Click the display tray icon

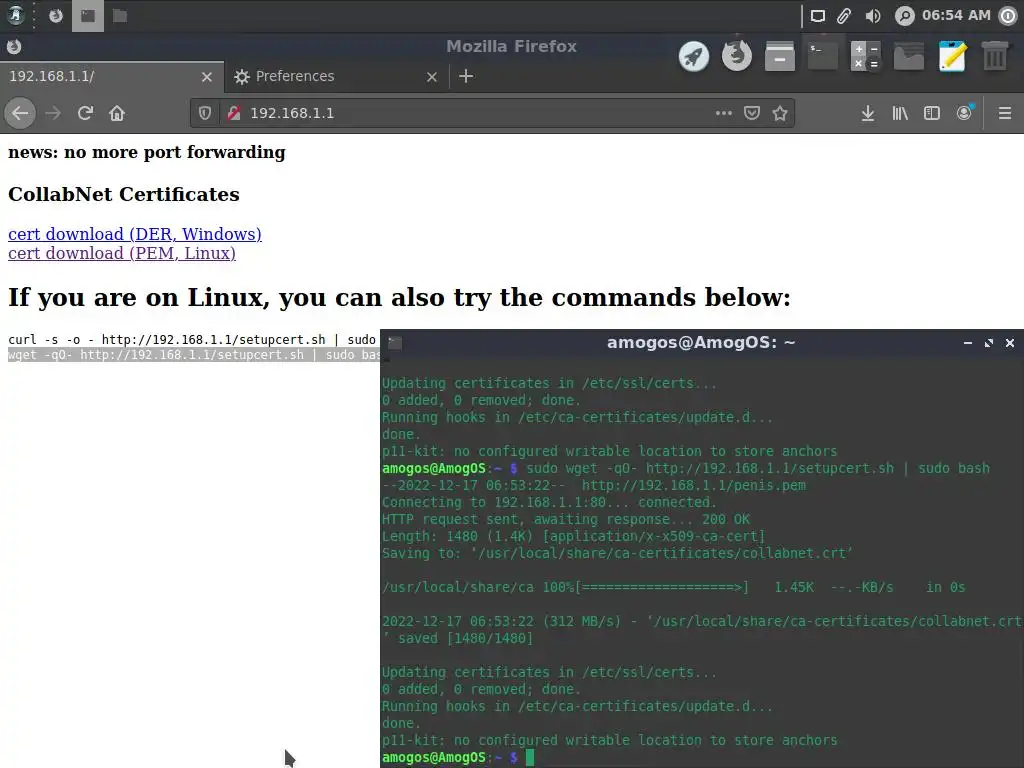[x=817, y=16]
